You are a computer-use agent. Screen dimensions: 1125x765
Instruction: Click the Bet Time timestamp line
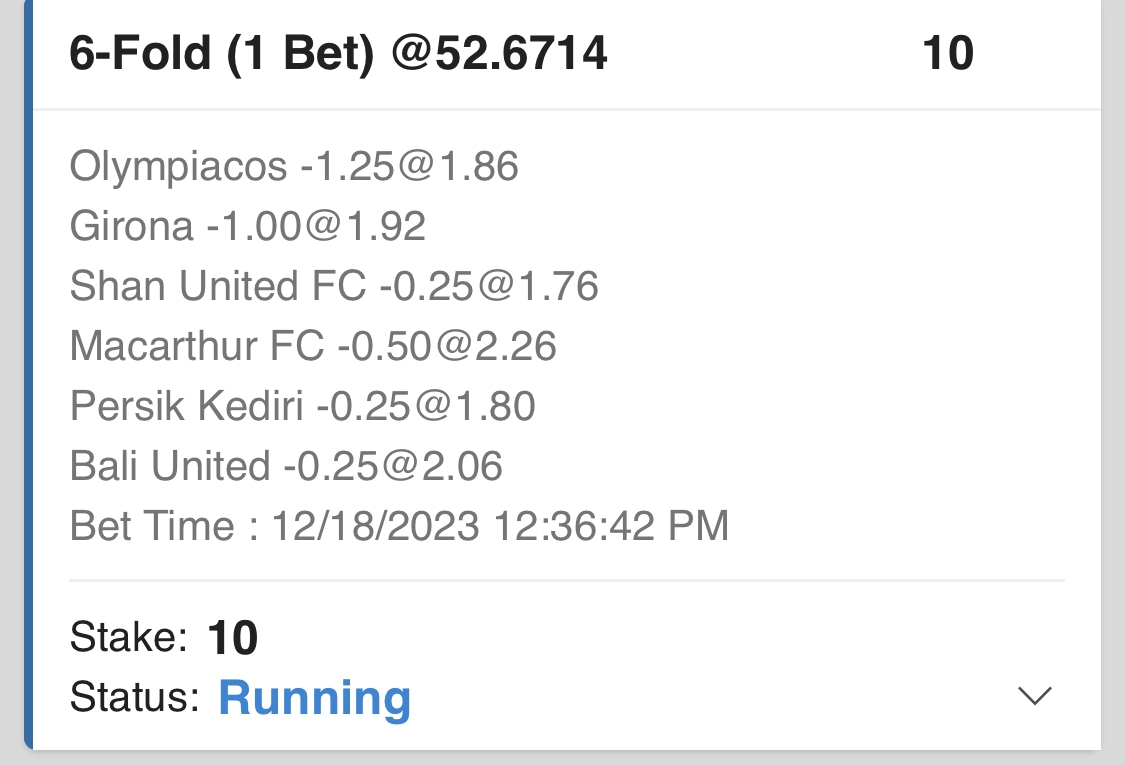pos(399,526)
